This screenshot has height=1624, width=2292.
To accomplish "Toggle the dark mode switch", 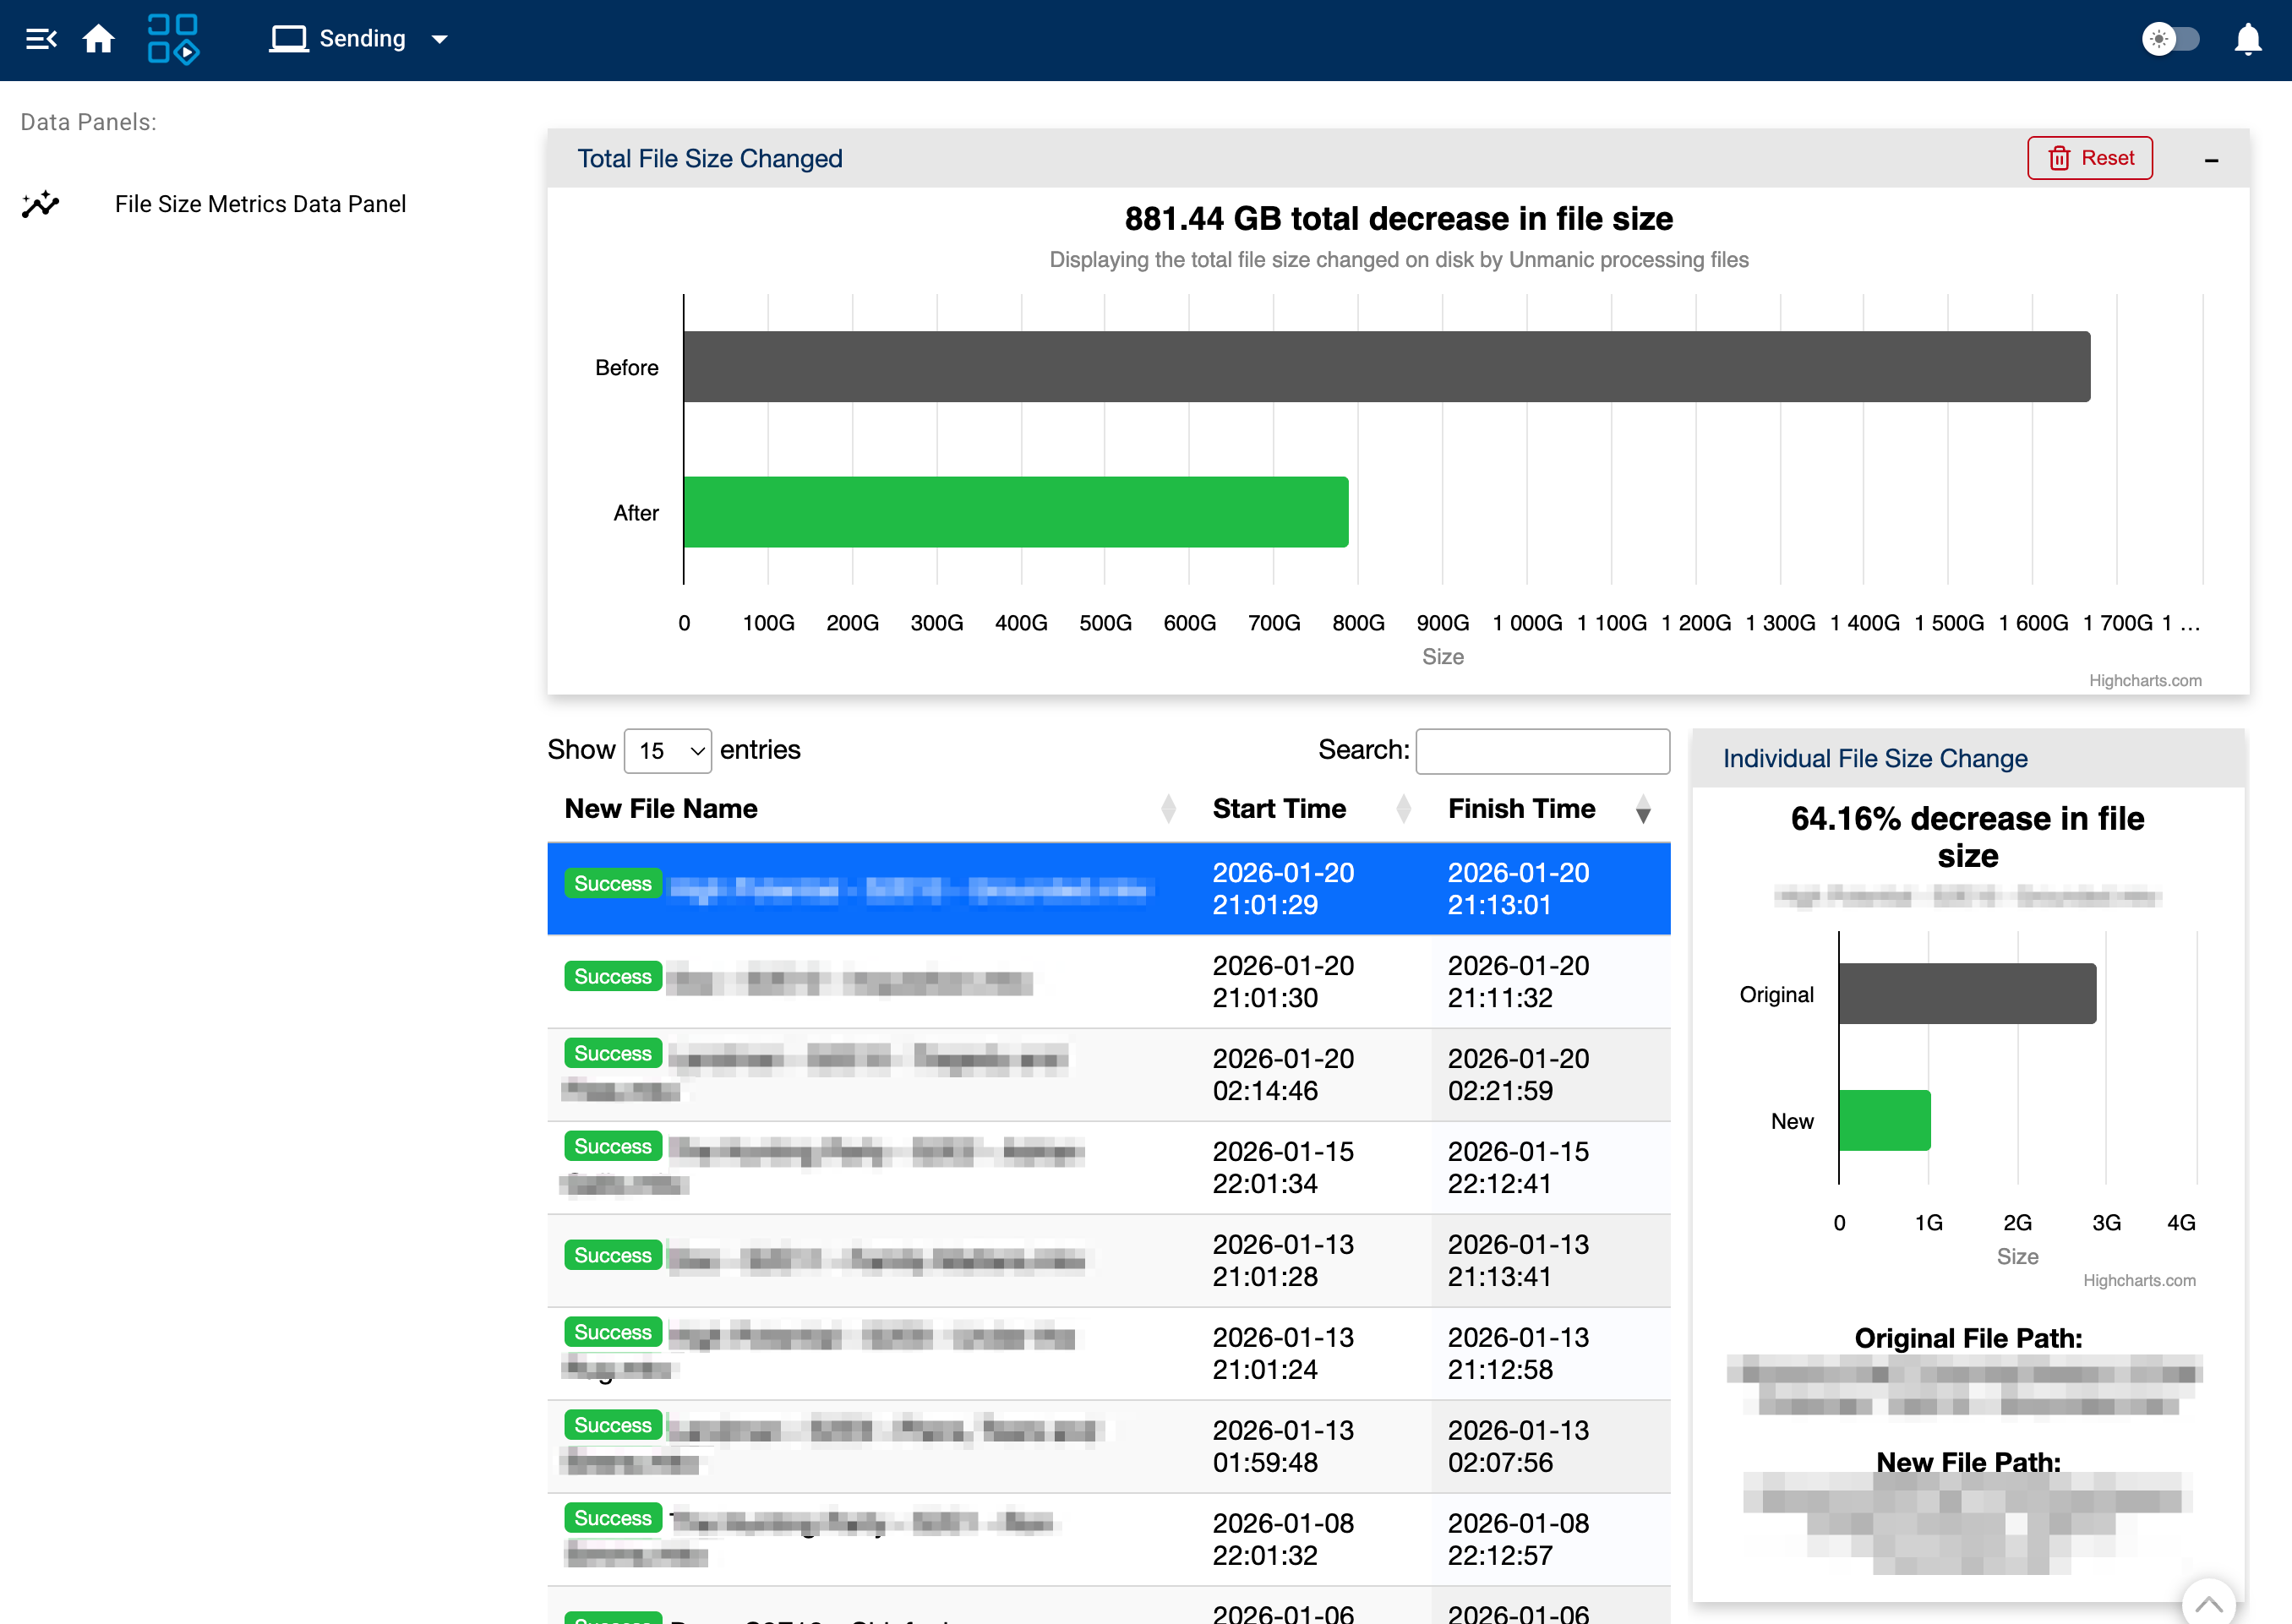I will point(2171,39).
